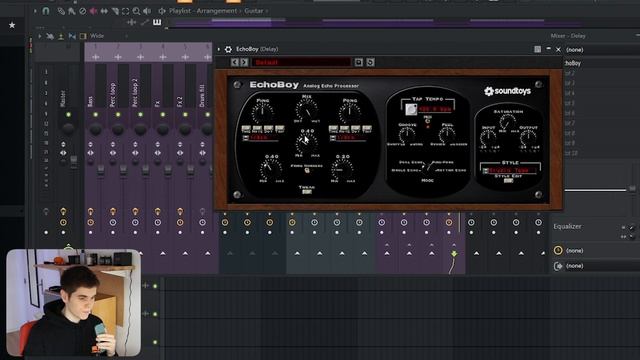Open the Default preset dropdown in EchoBoy
The width and height of the screenshot is (640, 360).
pyautogui.click(x=301, y=62)
